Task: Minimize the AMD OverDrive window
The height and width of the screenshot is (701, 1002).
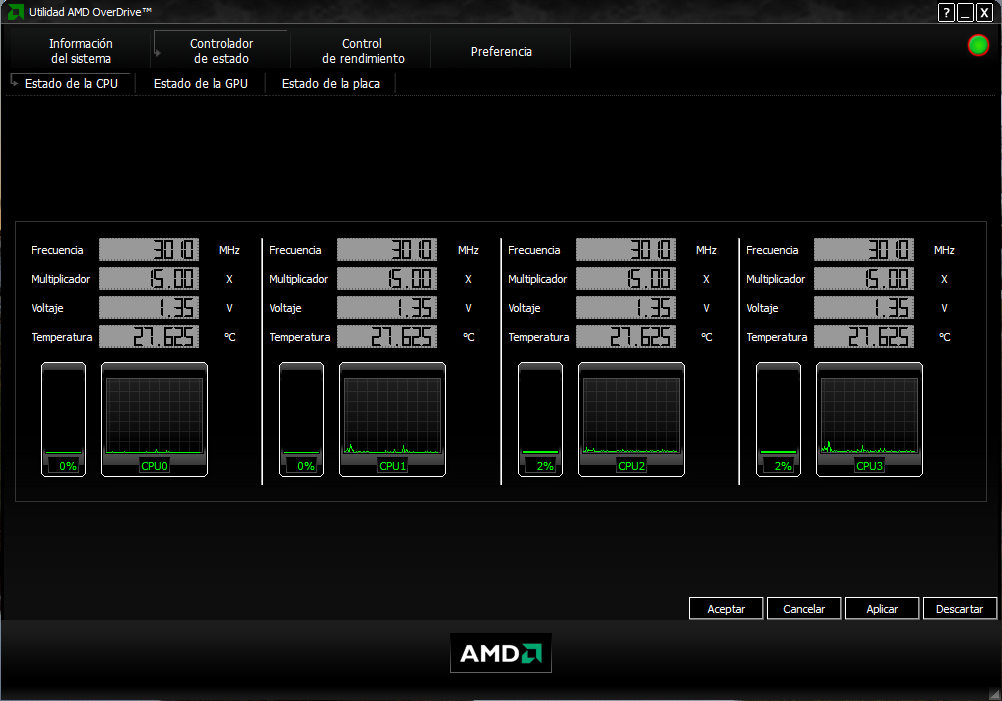Action: coord(965,12)
